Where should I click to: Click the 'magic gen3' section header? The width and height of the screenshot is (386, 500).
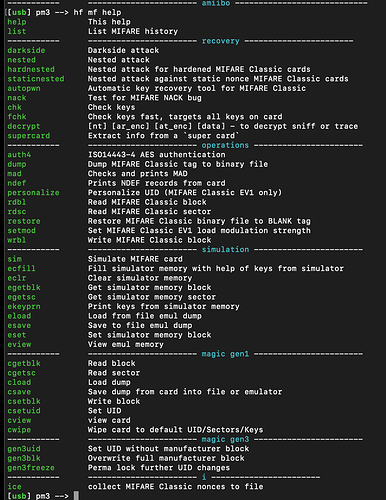point(225,439)
